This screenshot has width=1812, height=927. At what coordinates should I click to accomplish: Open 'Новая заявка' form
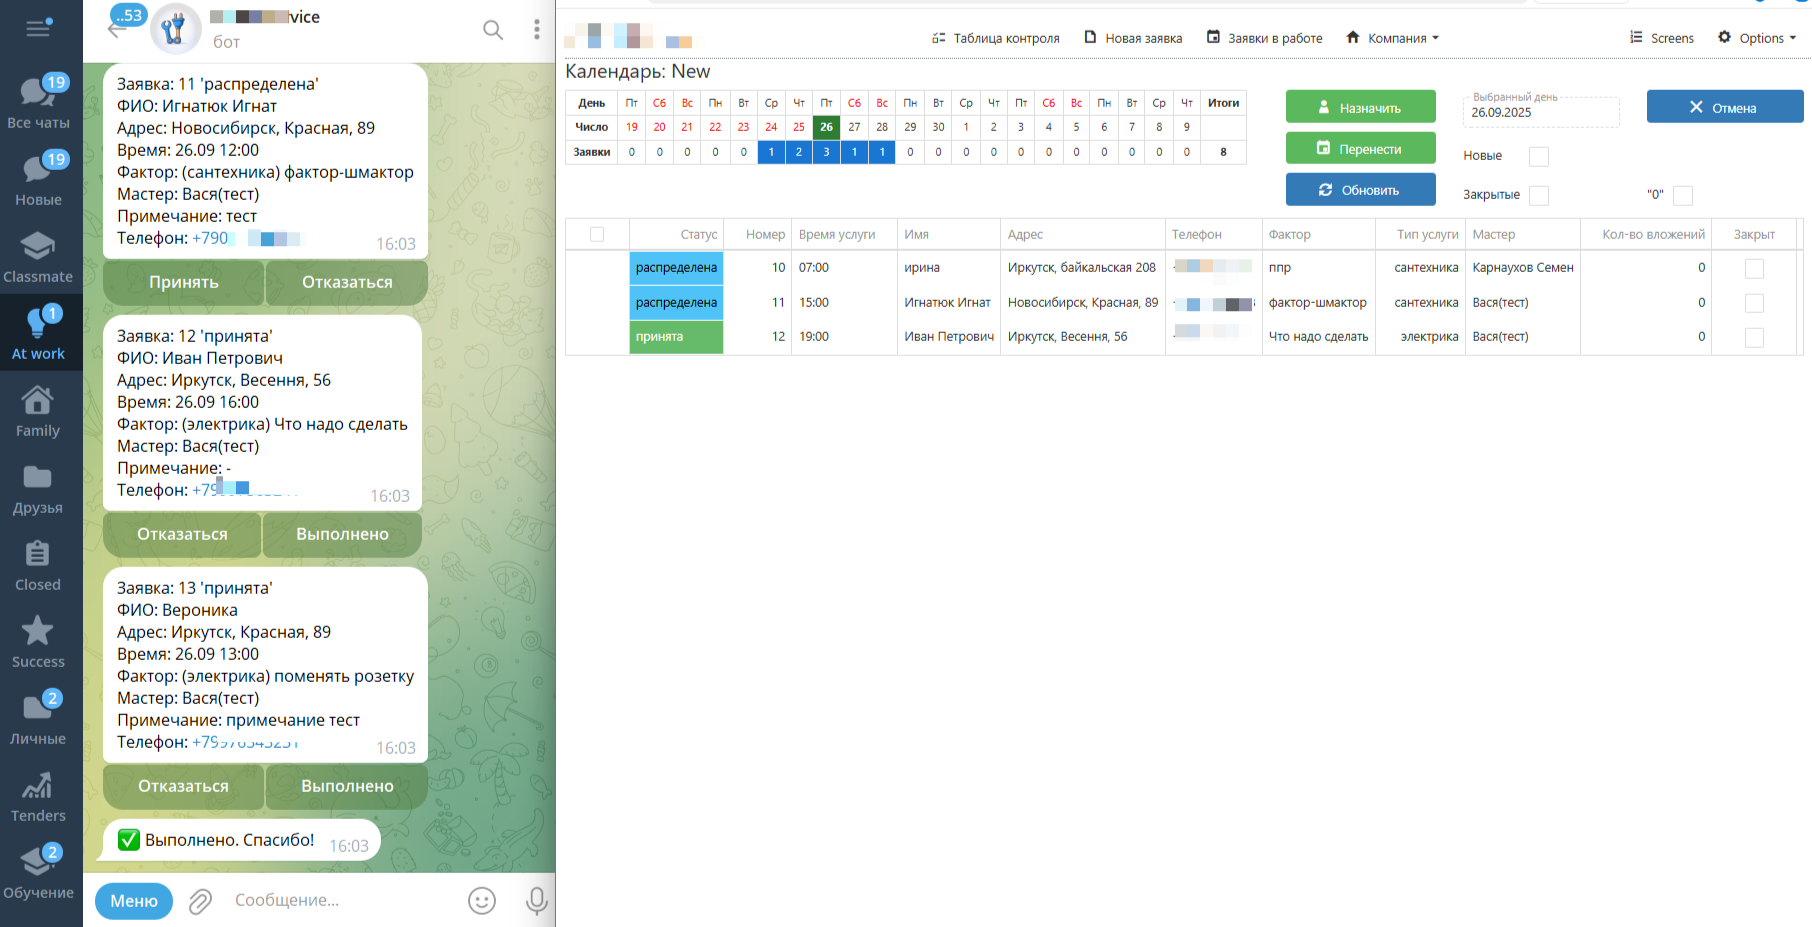[1133, 38]
